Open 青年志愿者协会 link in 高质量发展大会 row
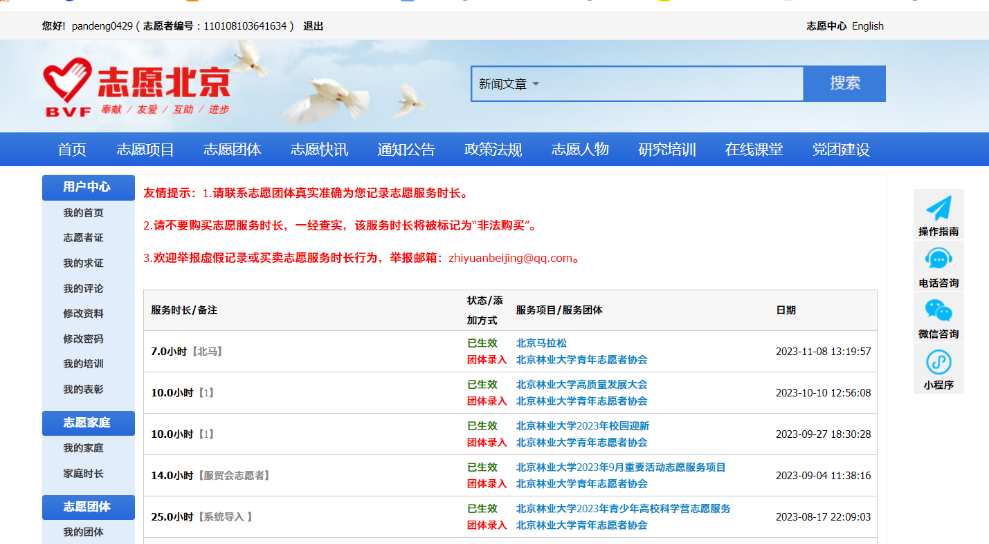The image size is (989, 544). [582, 401]
